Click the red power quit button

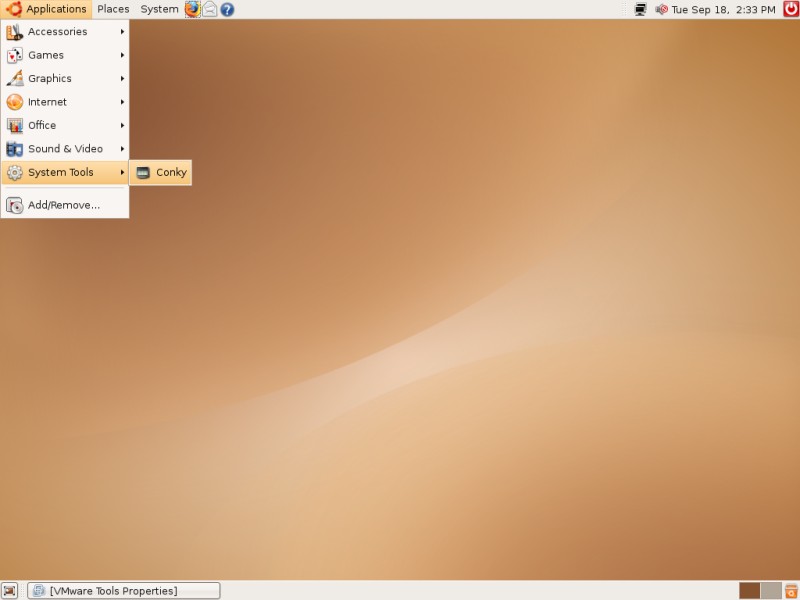(791, 9)
